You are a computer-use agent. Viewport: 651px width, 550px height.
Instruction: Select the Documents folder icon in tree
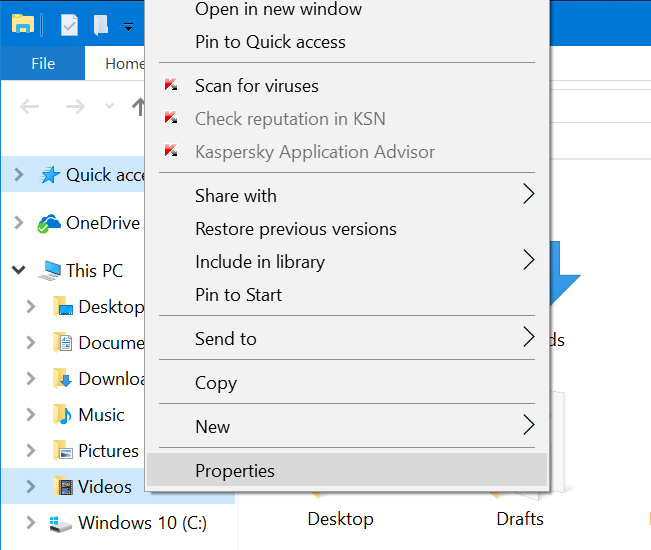(x=63, y=342)
